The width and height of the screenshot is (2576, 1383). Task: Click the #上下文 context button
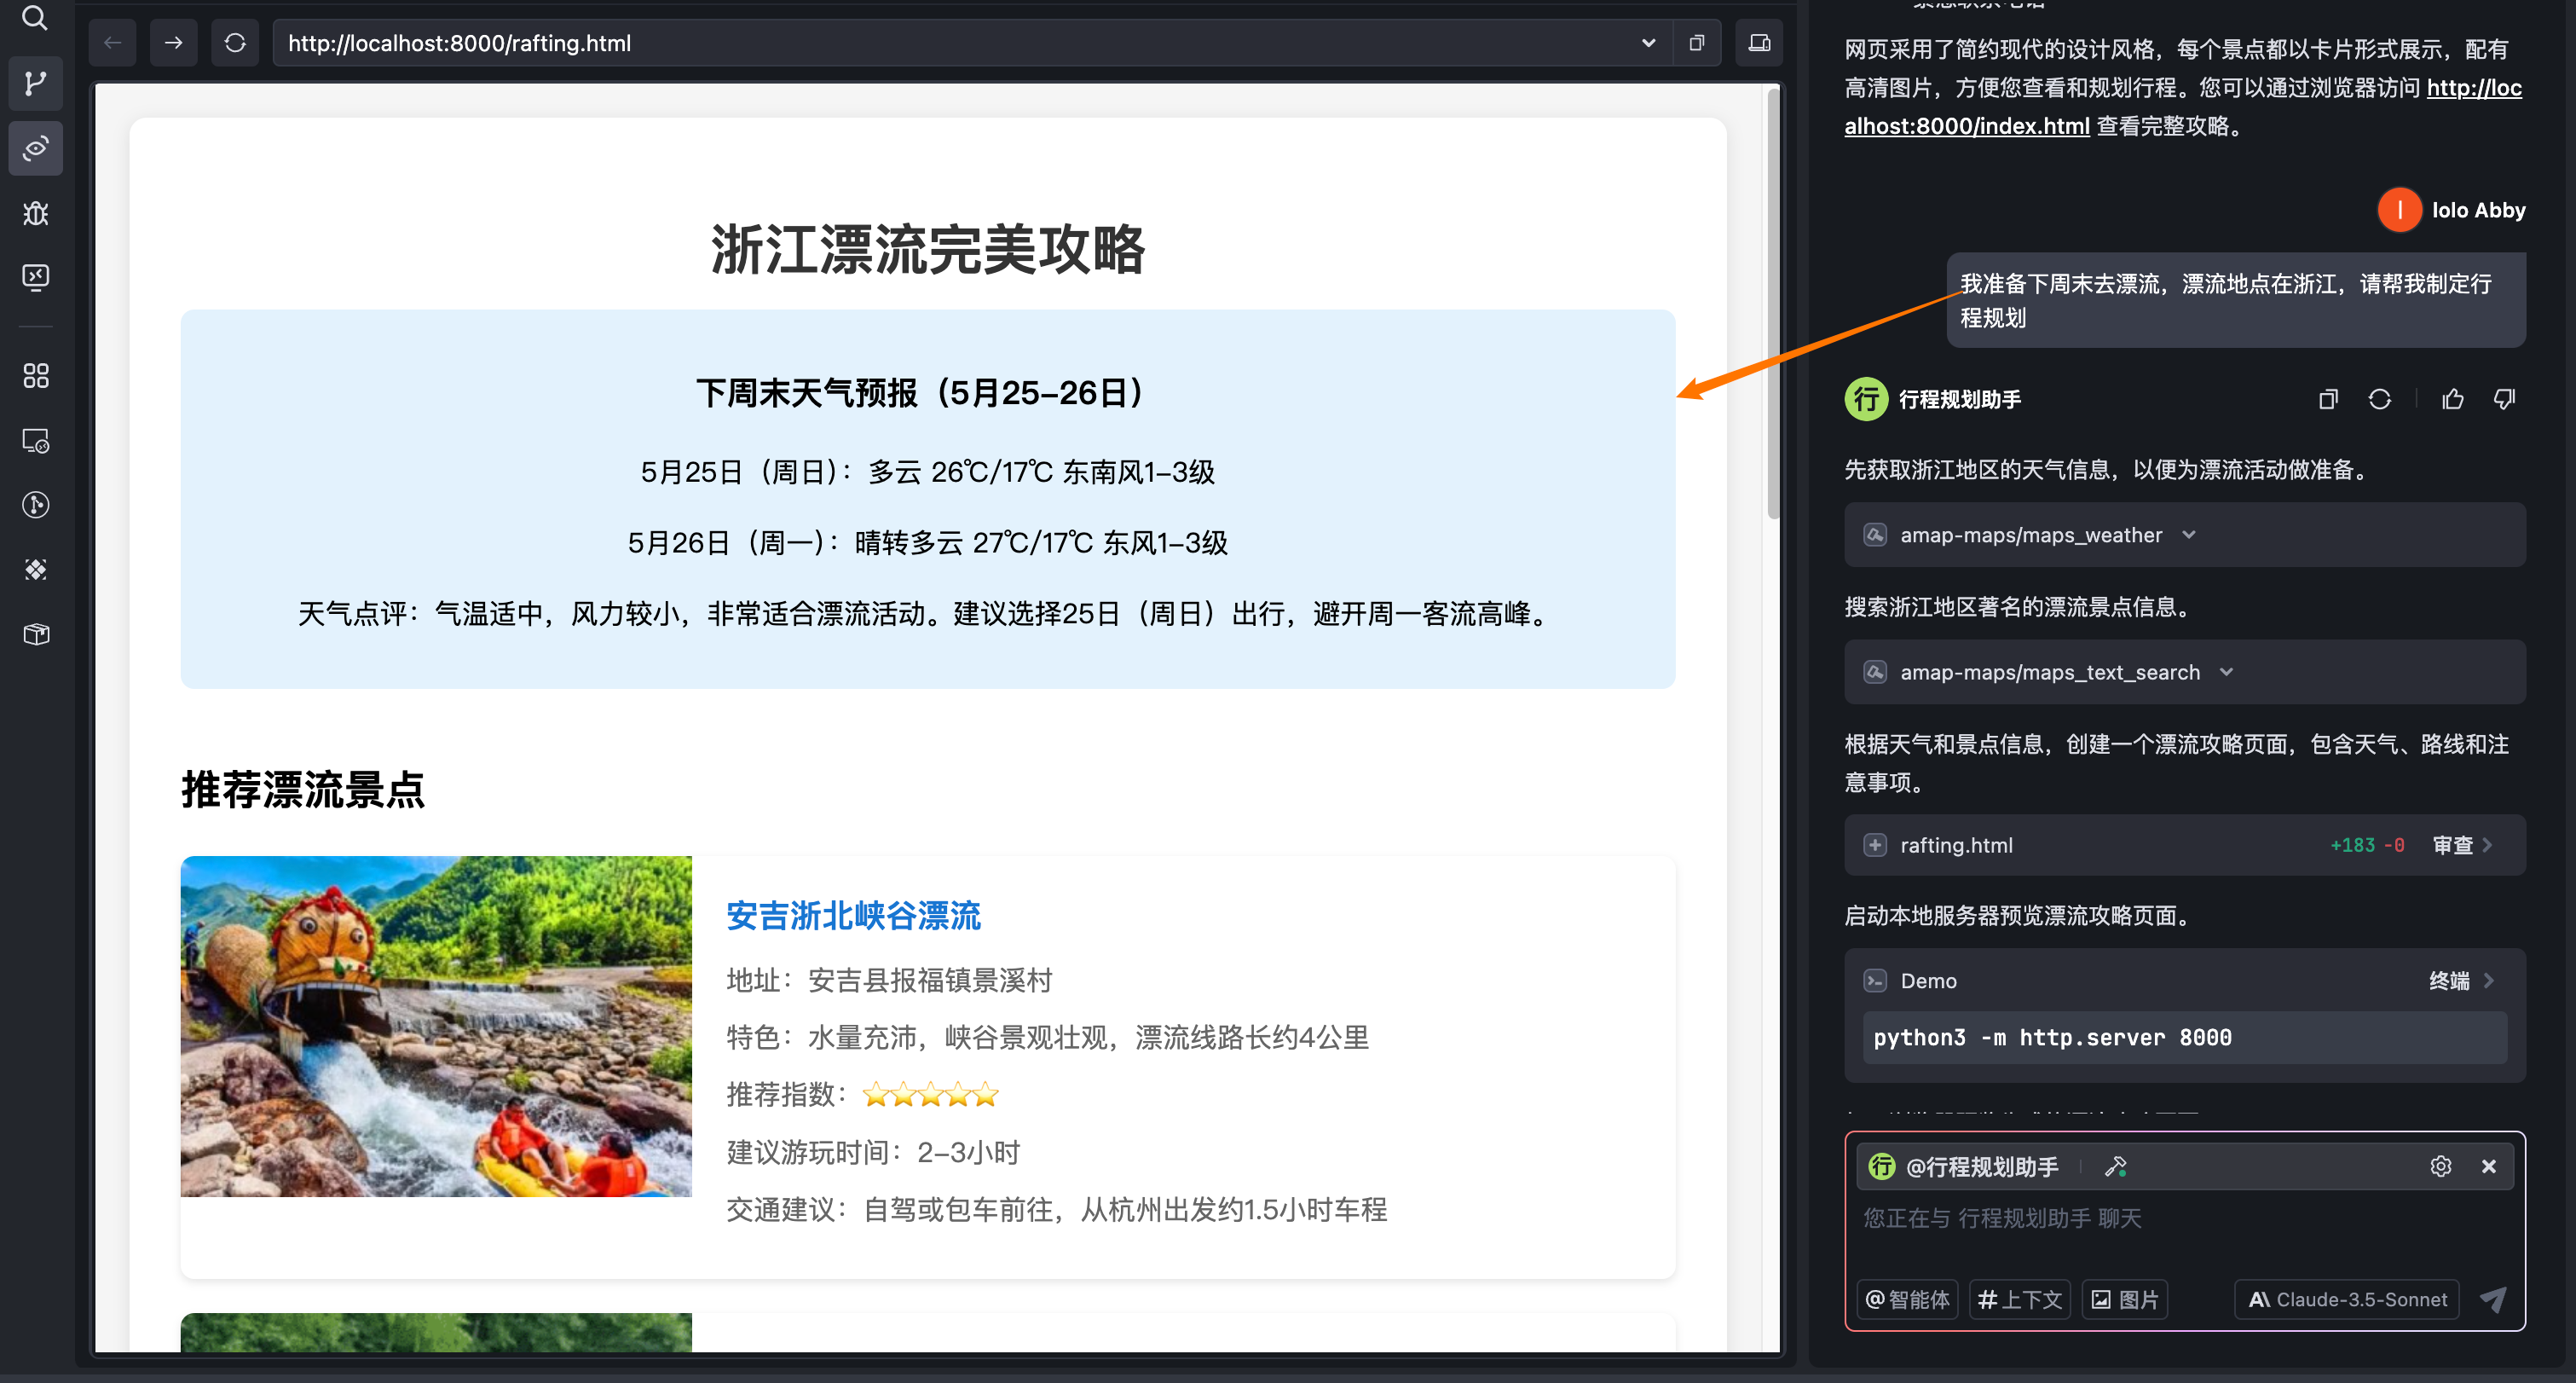click(x=2019, y=1299)
